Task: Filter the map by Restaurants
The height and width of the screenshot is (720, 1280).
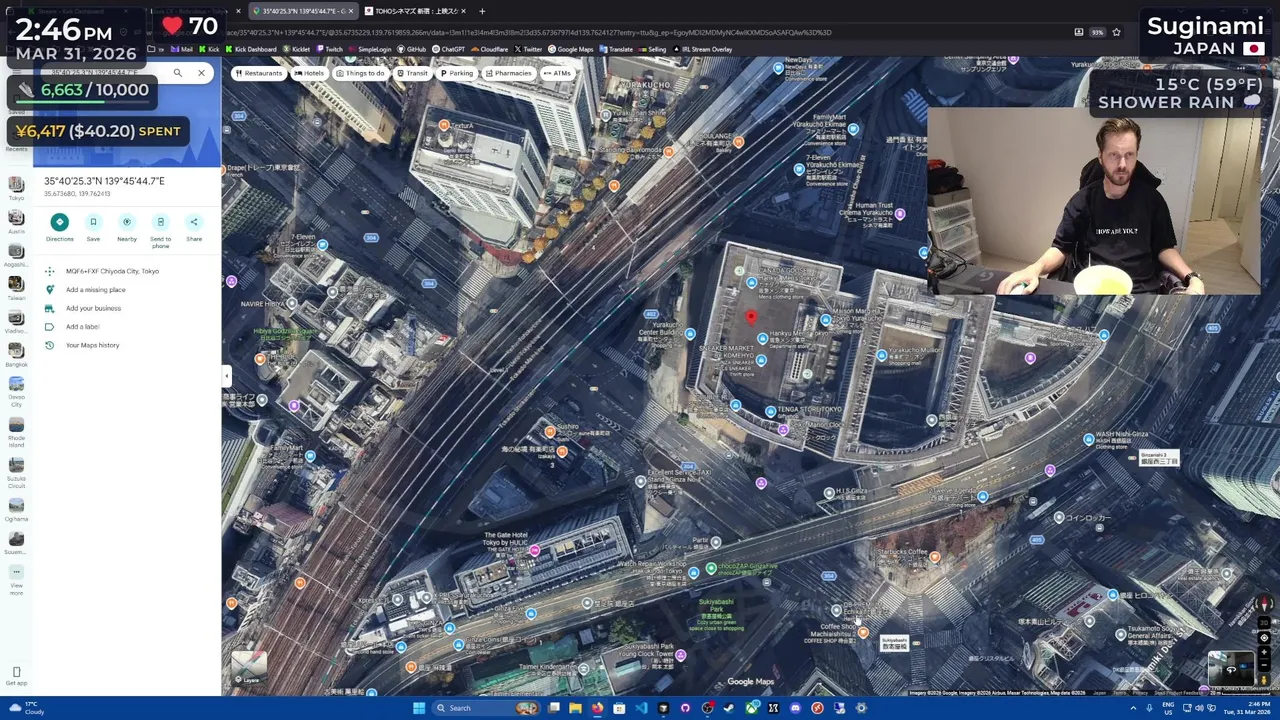Action: (258, 73)
